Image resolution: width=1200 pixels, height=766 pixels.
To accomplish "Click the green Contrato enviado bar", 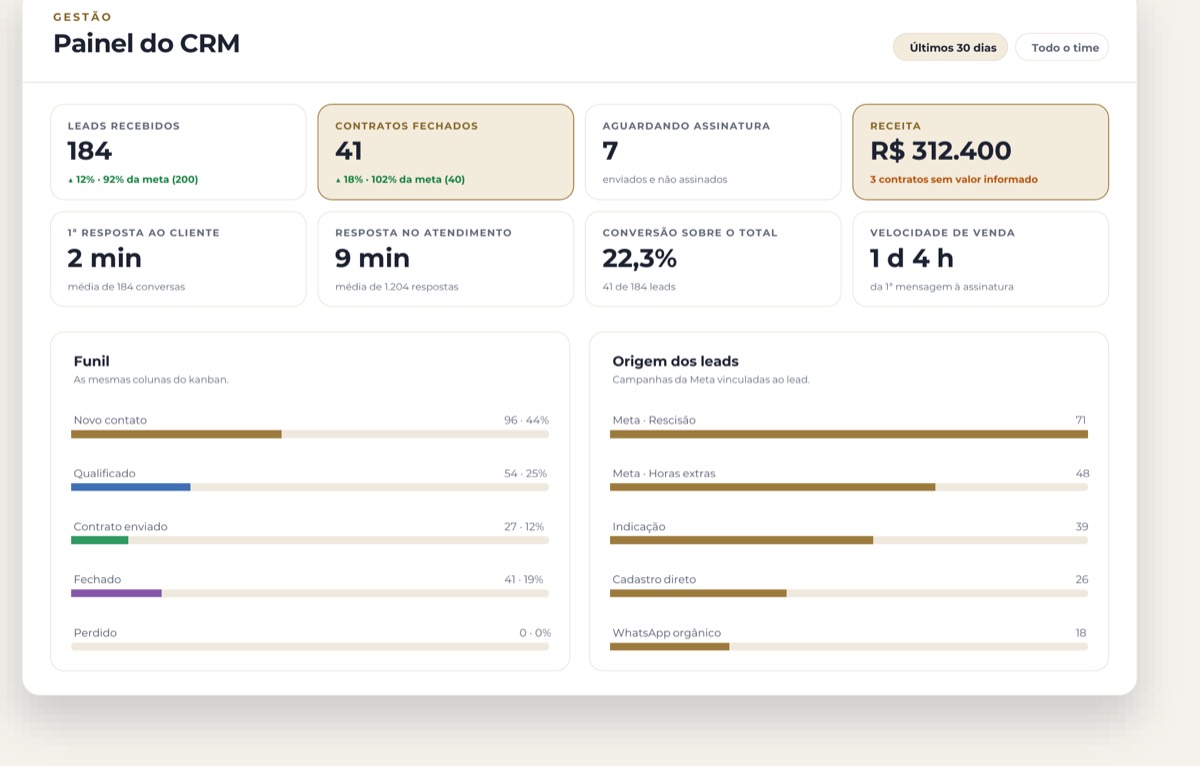I will pyautogui.click(x=100, y=540).
